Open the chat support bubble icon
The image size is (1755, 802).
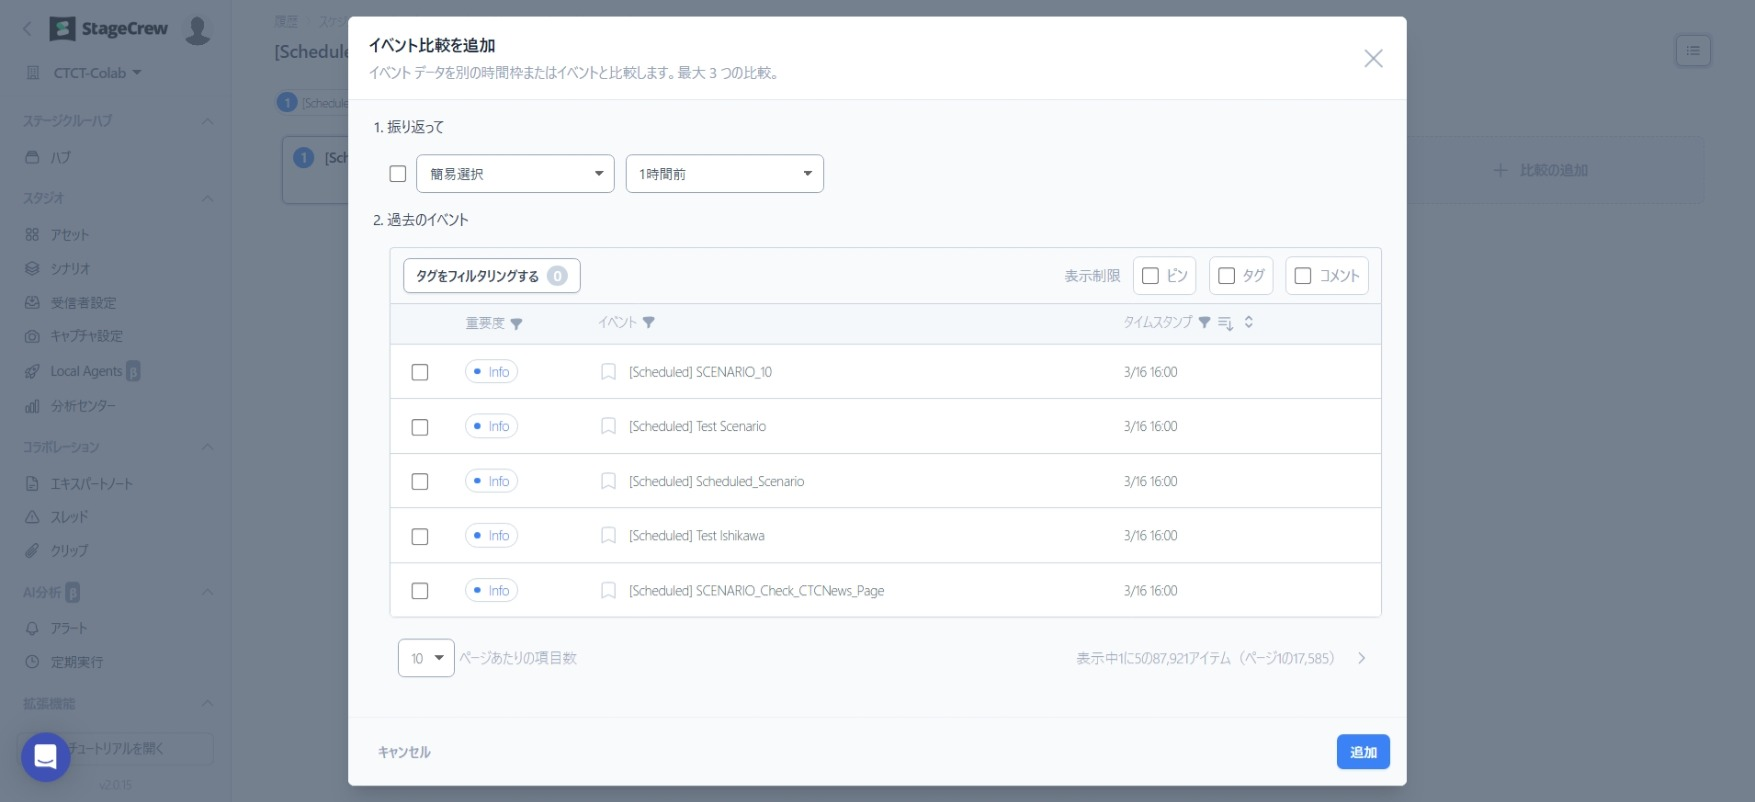(x=45, y=757)
